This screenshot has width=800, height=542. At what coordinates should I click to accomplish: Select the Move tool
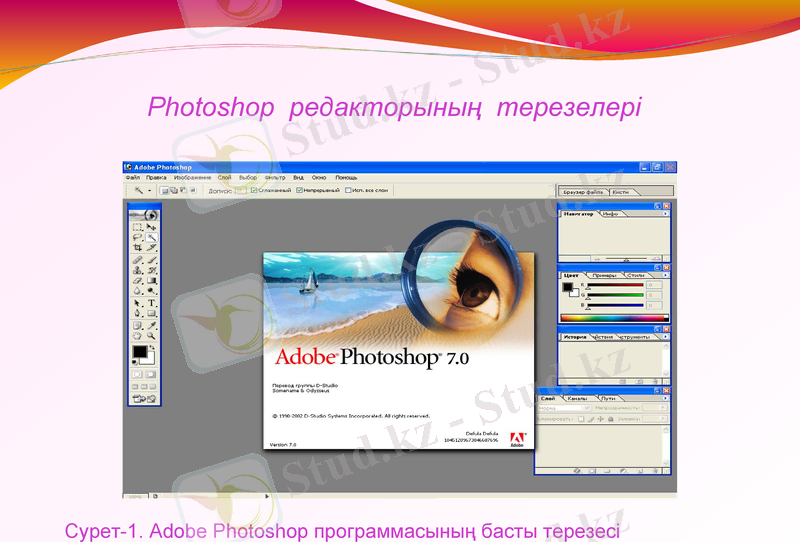tap(152, 227)
